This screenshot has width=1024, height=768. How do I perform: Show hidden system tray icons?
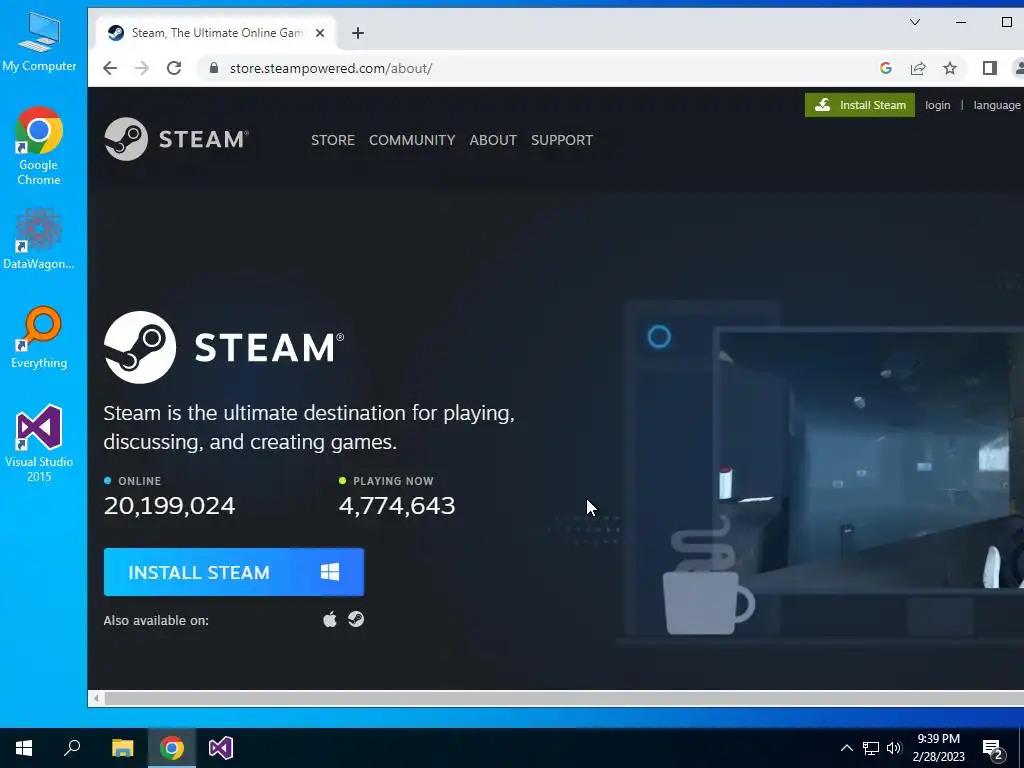[x=846, y=748]
